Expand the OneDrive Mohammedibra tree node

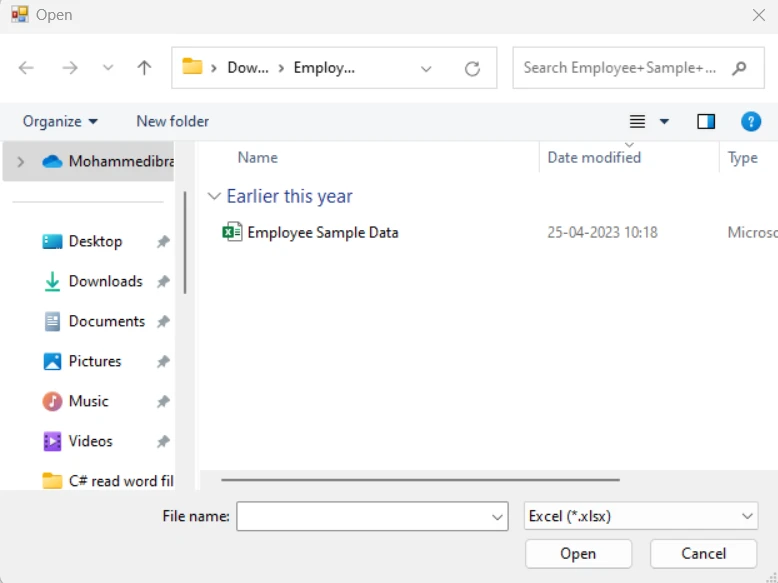point(20,161)
